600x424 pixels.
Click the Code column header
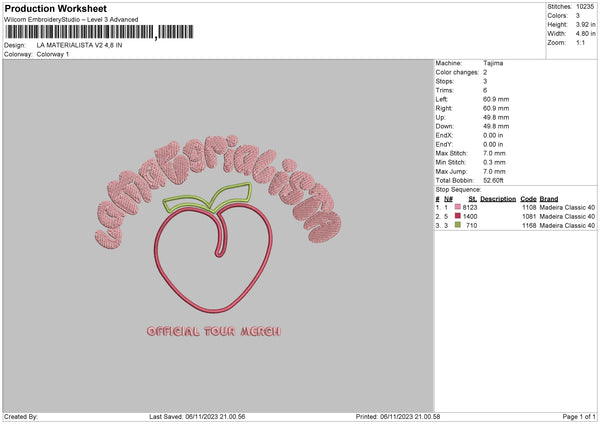528,199
